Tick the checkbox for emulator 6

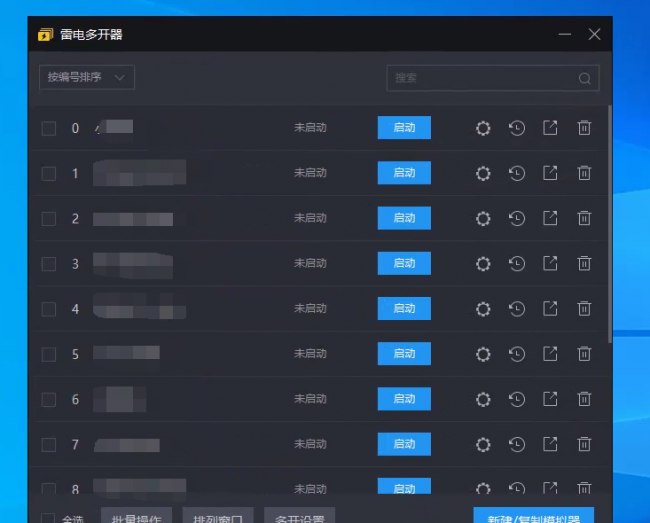pos(49,399)
